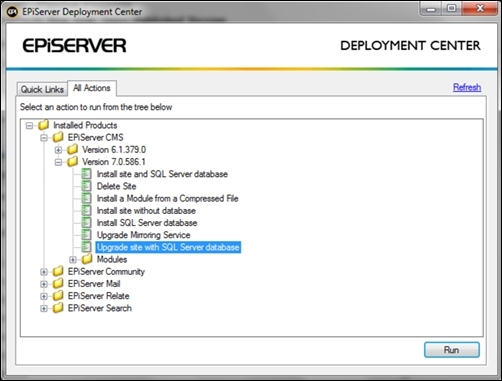Select the Modules tree label
This screenshot has height=381, width=502.
[x=112, y=259]
